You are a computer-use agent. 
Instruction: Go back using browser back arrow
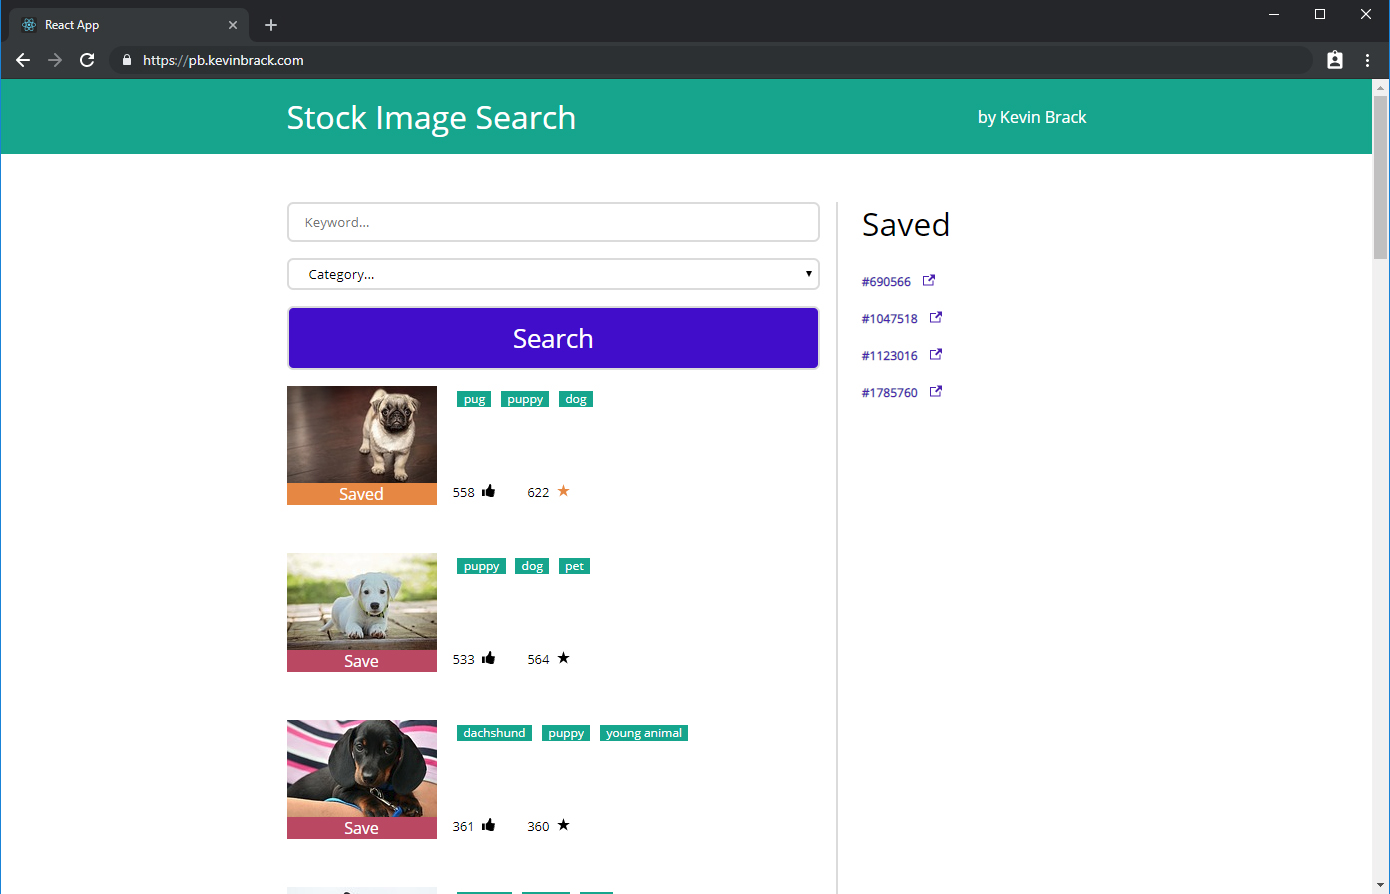point(23,60)
